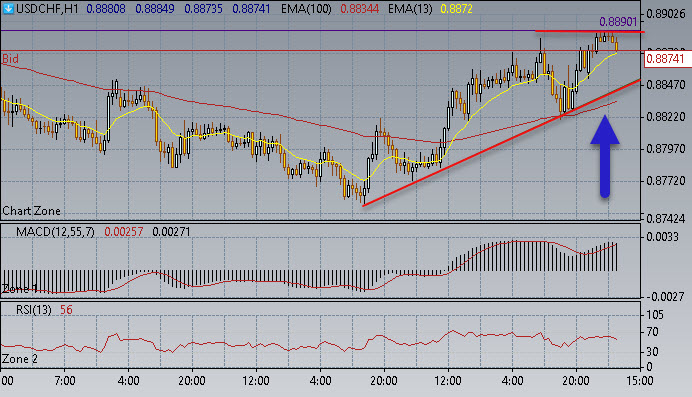
Task: Click the MACD signal value 0.00271
Action: click(x=171, y=232)
